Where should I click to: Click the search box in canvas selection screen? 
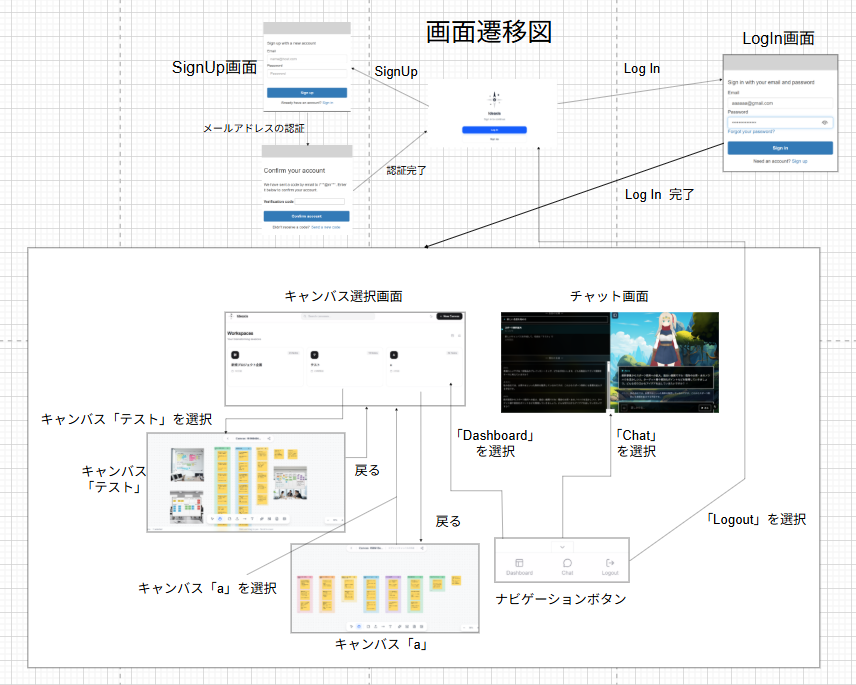(338, 316)
